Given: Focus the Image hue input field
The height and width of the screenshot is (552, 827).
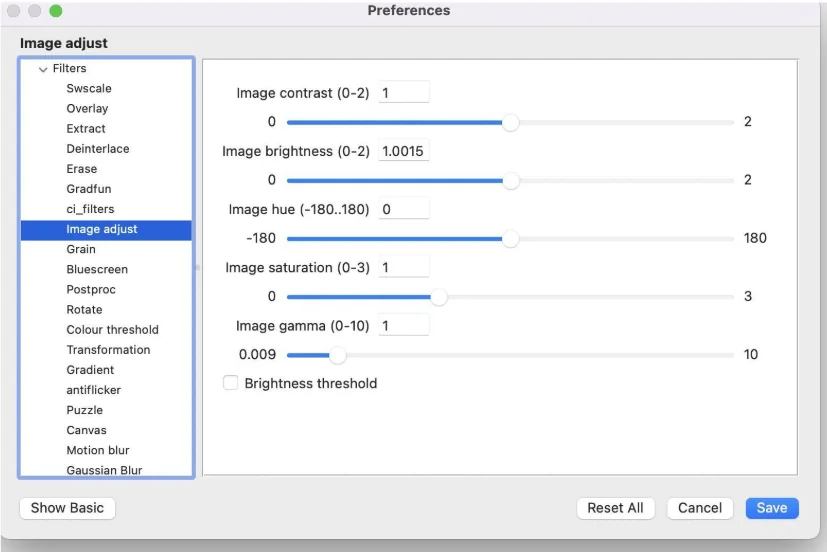Looking at the screenshot, I should coord(404,209).
